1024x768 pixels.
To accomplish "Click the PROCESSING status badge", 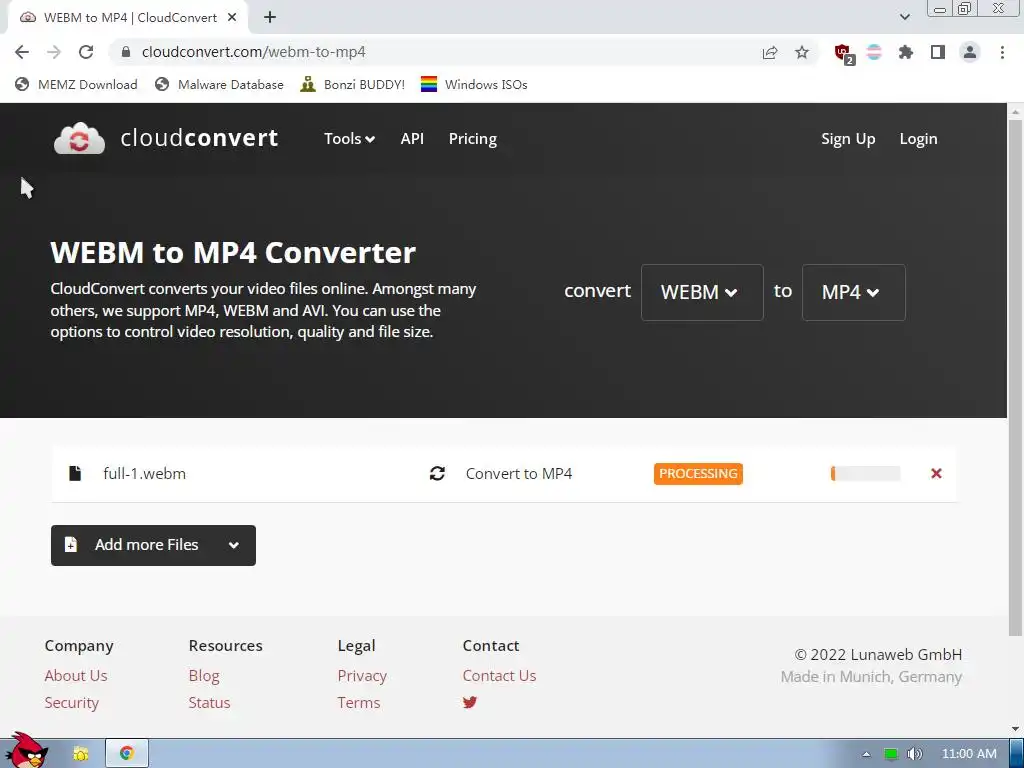I will click(698, 473).
